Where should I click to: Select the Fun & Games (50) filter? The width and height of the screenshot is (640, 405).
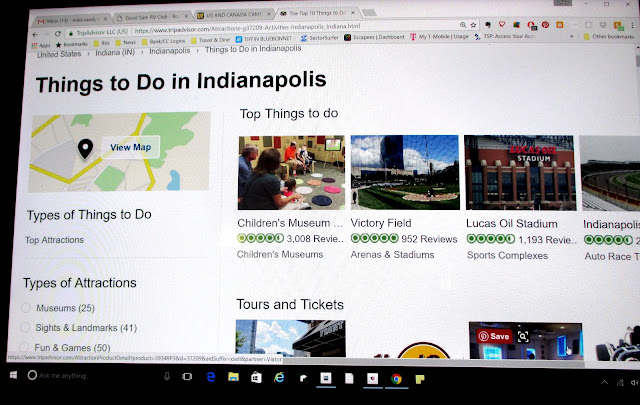point(24,347)
